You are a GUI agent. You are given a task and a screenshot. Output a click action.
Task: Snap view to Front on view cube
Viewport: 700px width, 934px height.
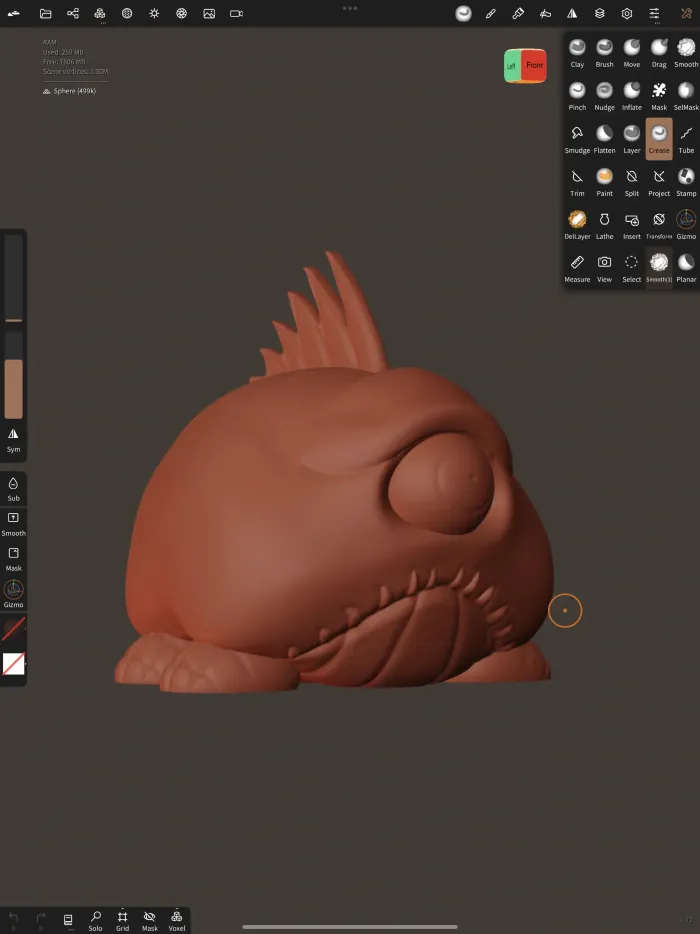(535, 66)
